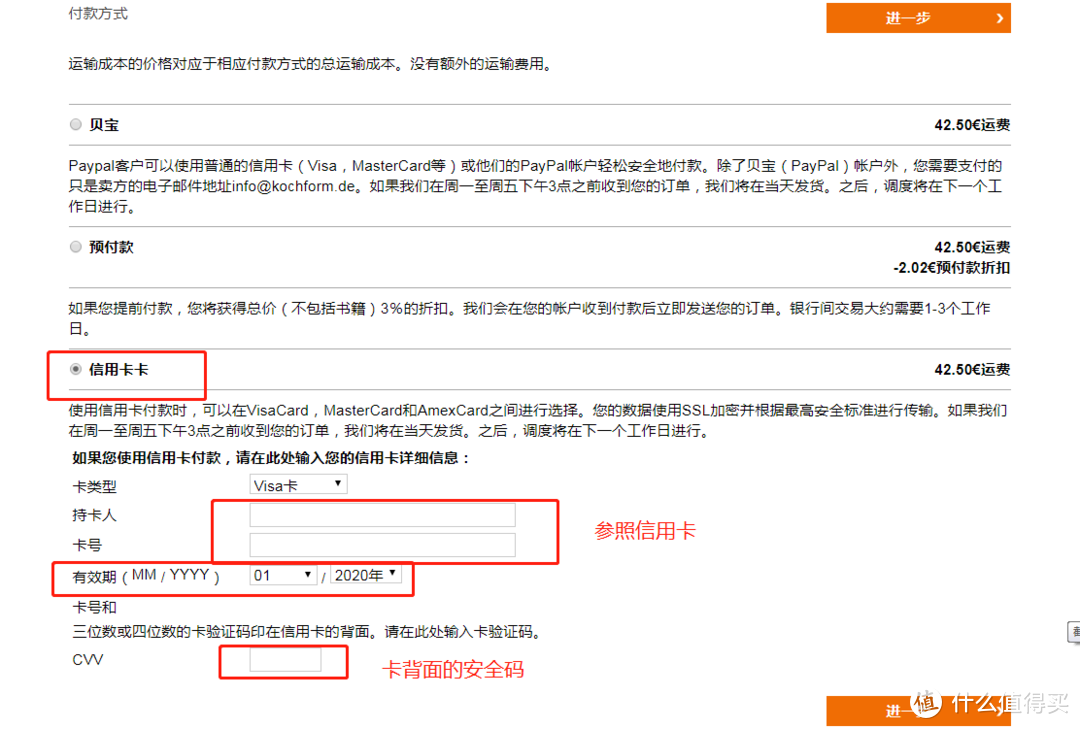Open the Visa卡 card type dropdown

click(x=298, y=485)
